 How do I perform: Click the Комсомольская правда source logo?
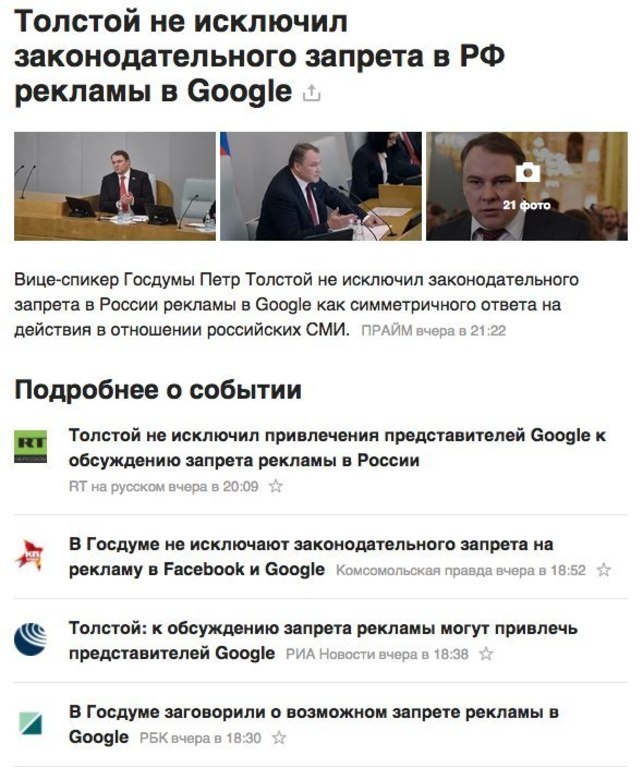coord(30,554)
